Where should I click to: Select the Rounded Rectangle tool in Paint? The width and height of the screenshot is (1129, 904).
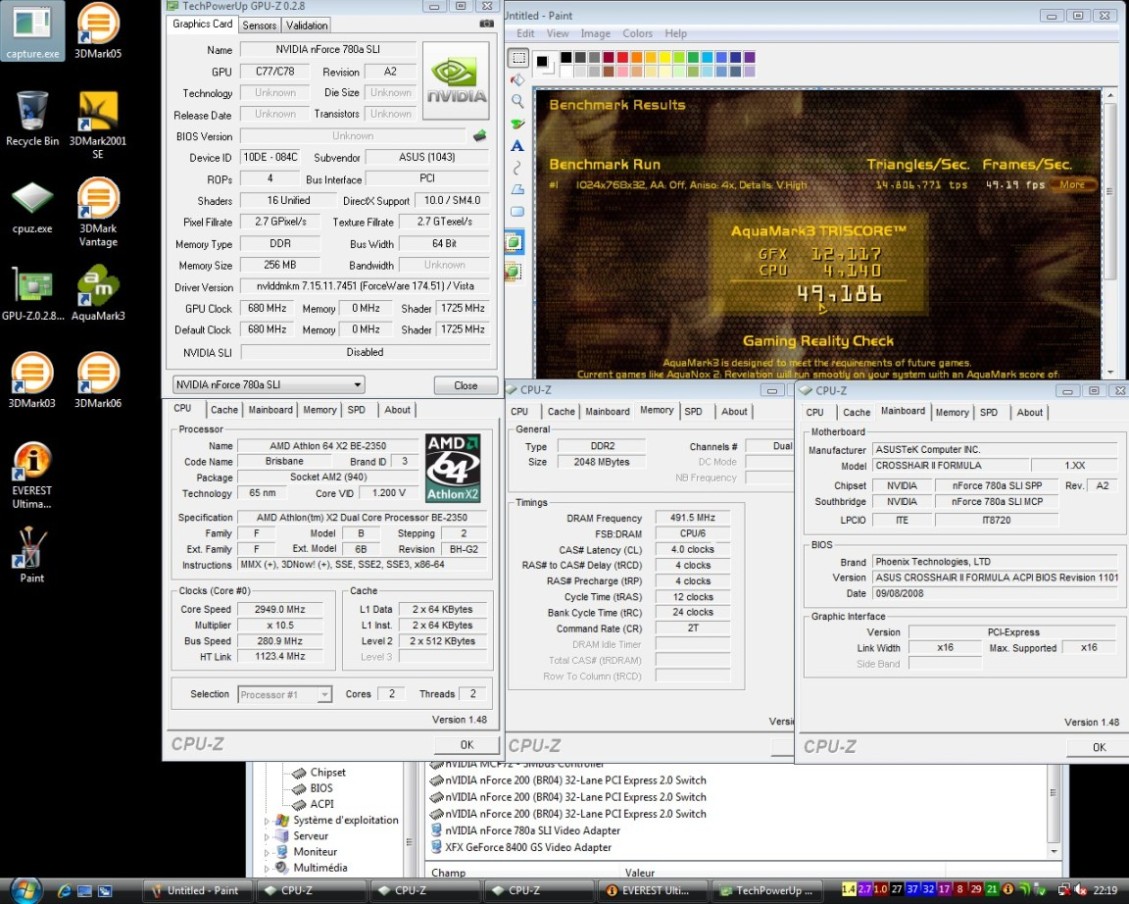(518, 212)
